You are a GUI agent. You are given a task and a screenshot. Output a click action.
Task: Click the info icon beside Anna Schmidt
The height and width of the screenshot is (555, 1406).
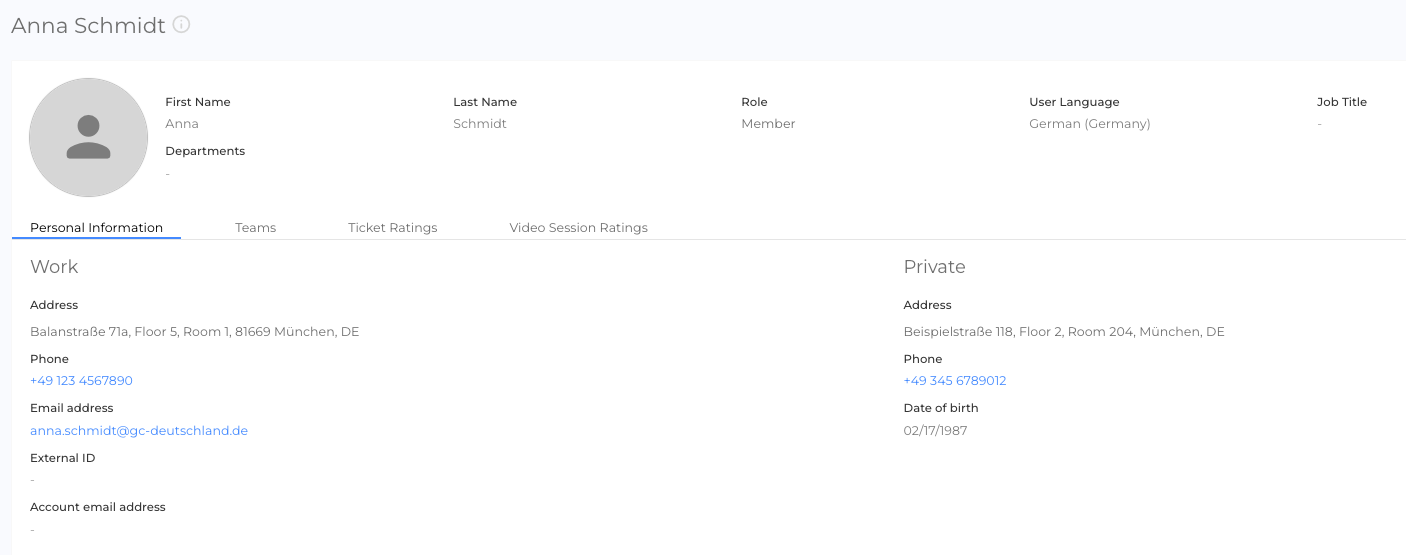[181, 25]
